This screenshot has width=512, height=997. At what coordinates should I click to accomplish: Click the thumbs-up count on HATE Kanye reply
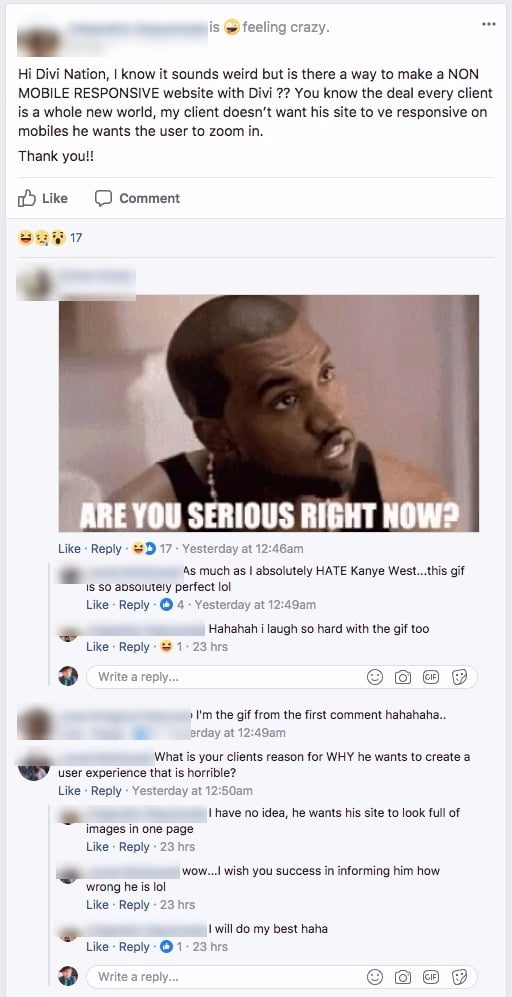click(172, 605)
